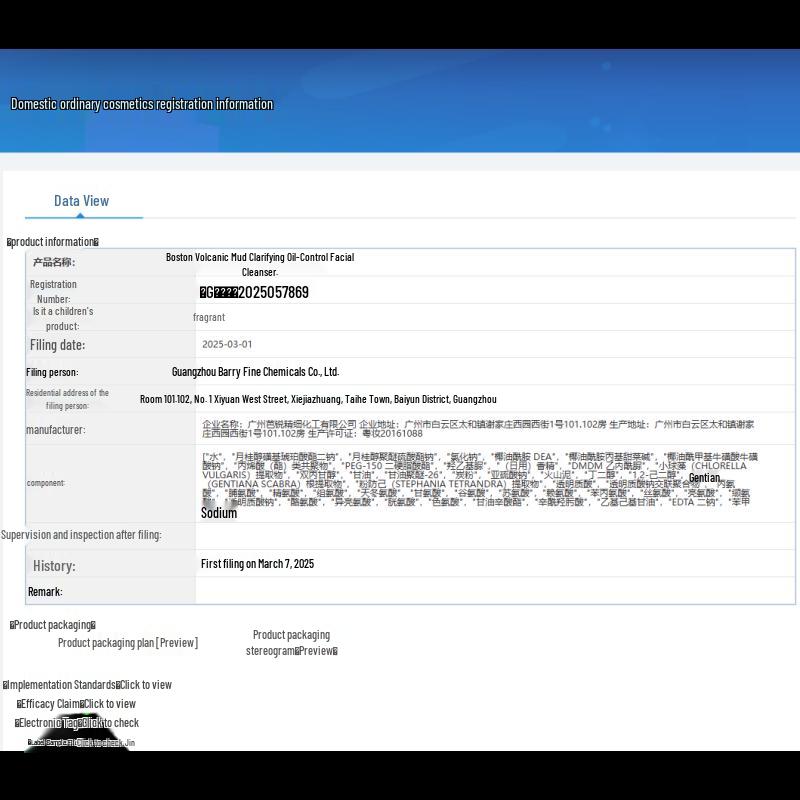Select the registration number ending in 2025057869
Image resolution: width=800 pixels, height=800 pixels.
[x=254, y=292]
